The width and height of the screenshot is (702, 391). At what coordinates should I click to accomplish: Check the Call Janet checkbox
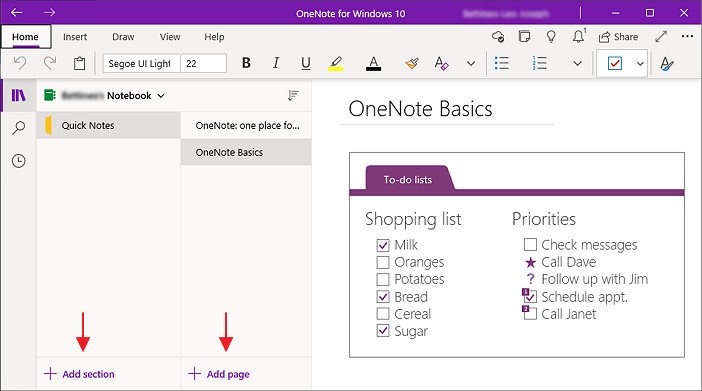pos(530,314)
